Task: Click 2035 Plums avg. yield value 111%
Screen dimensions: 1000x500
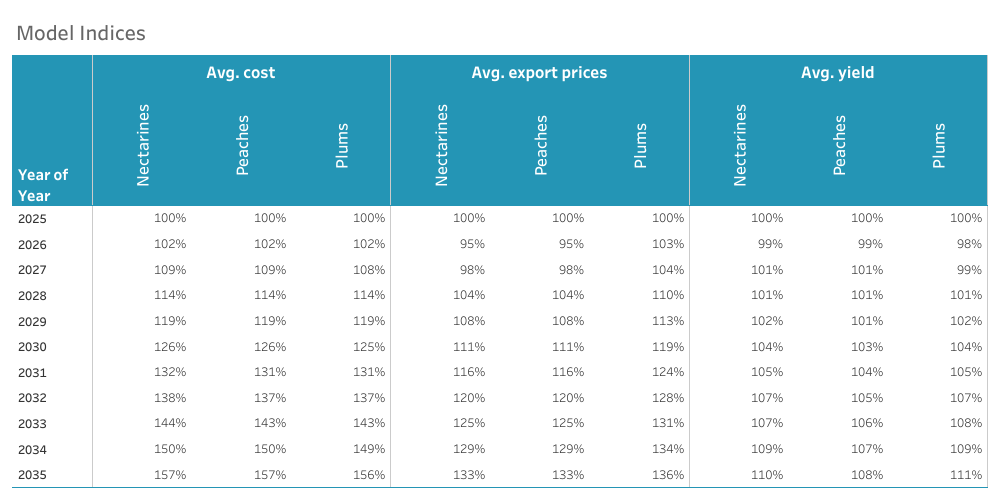Action: (967, 475)
